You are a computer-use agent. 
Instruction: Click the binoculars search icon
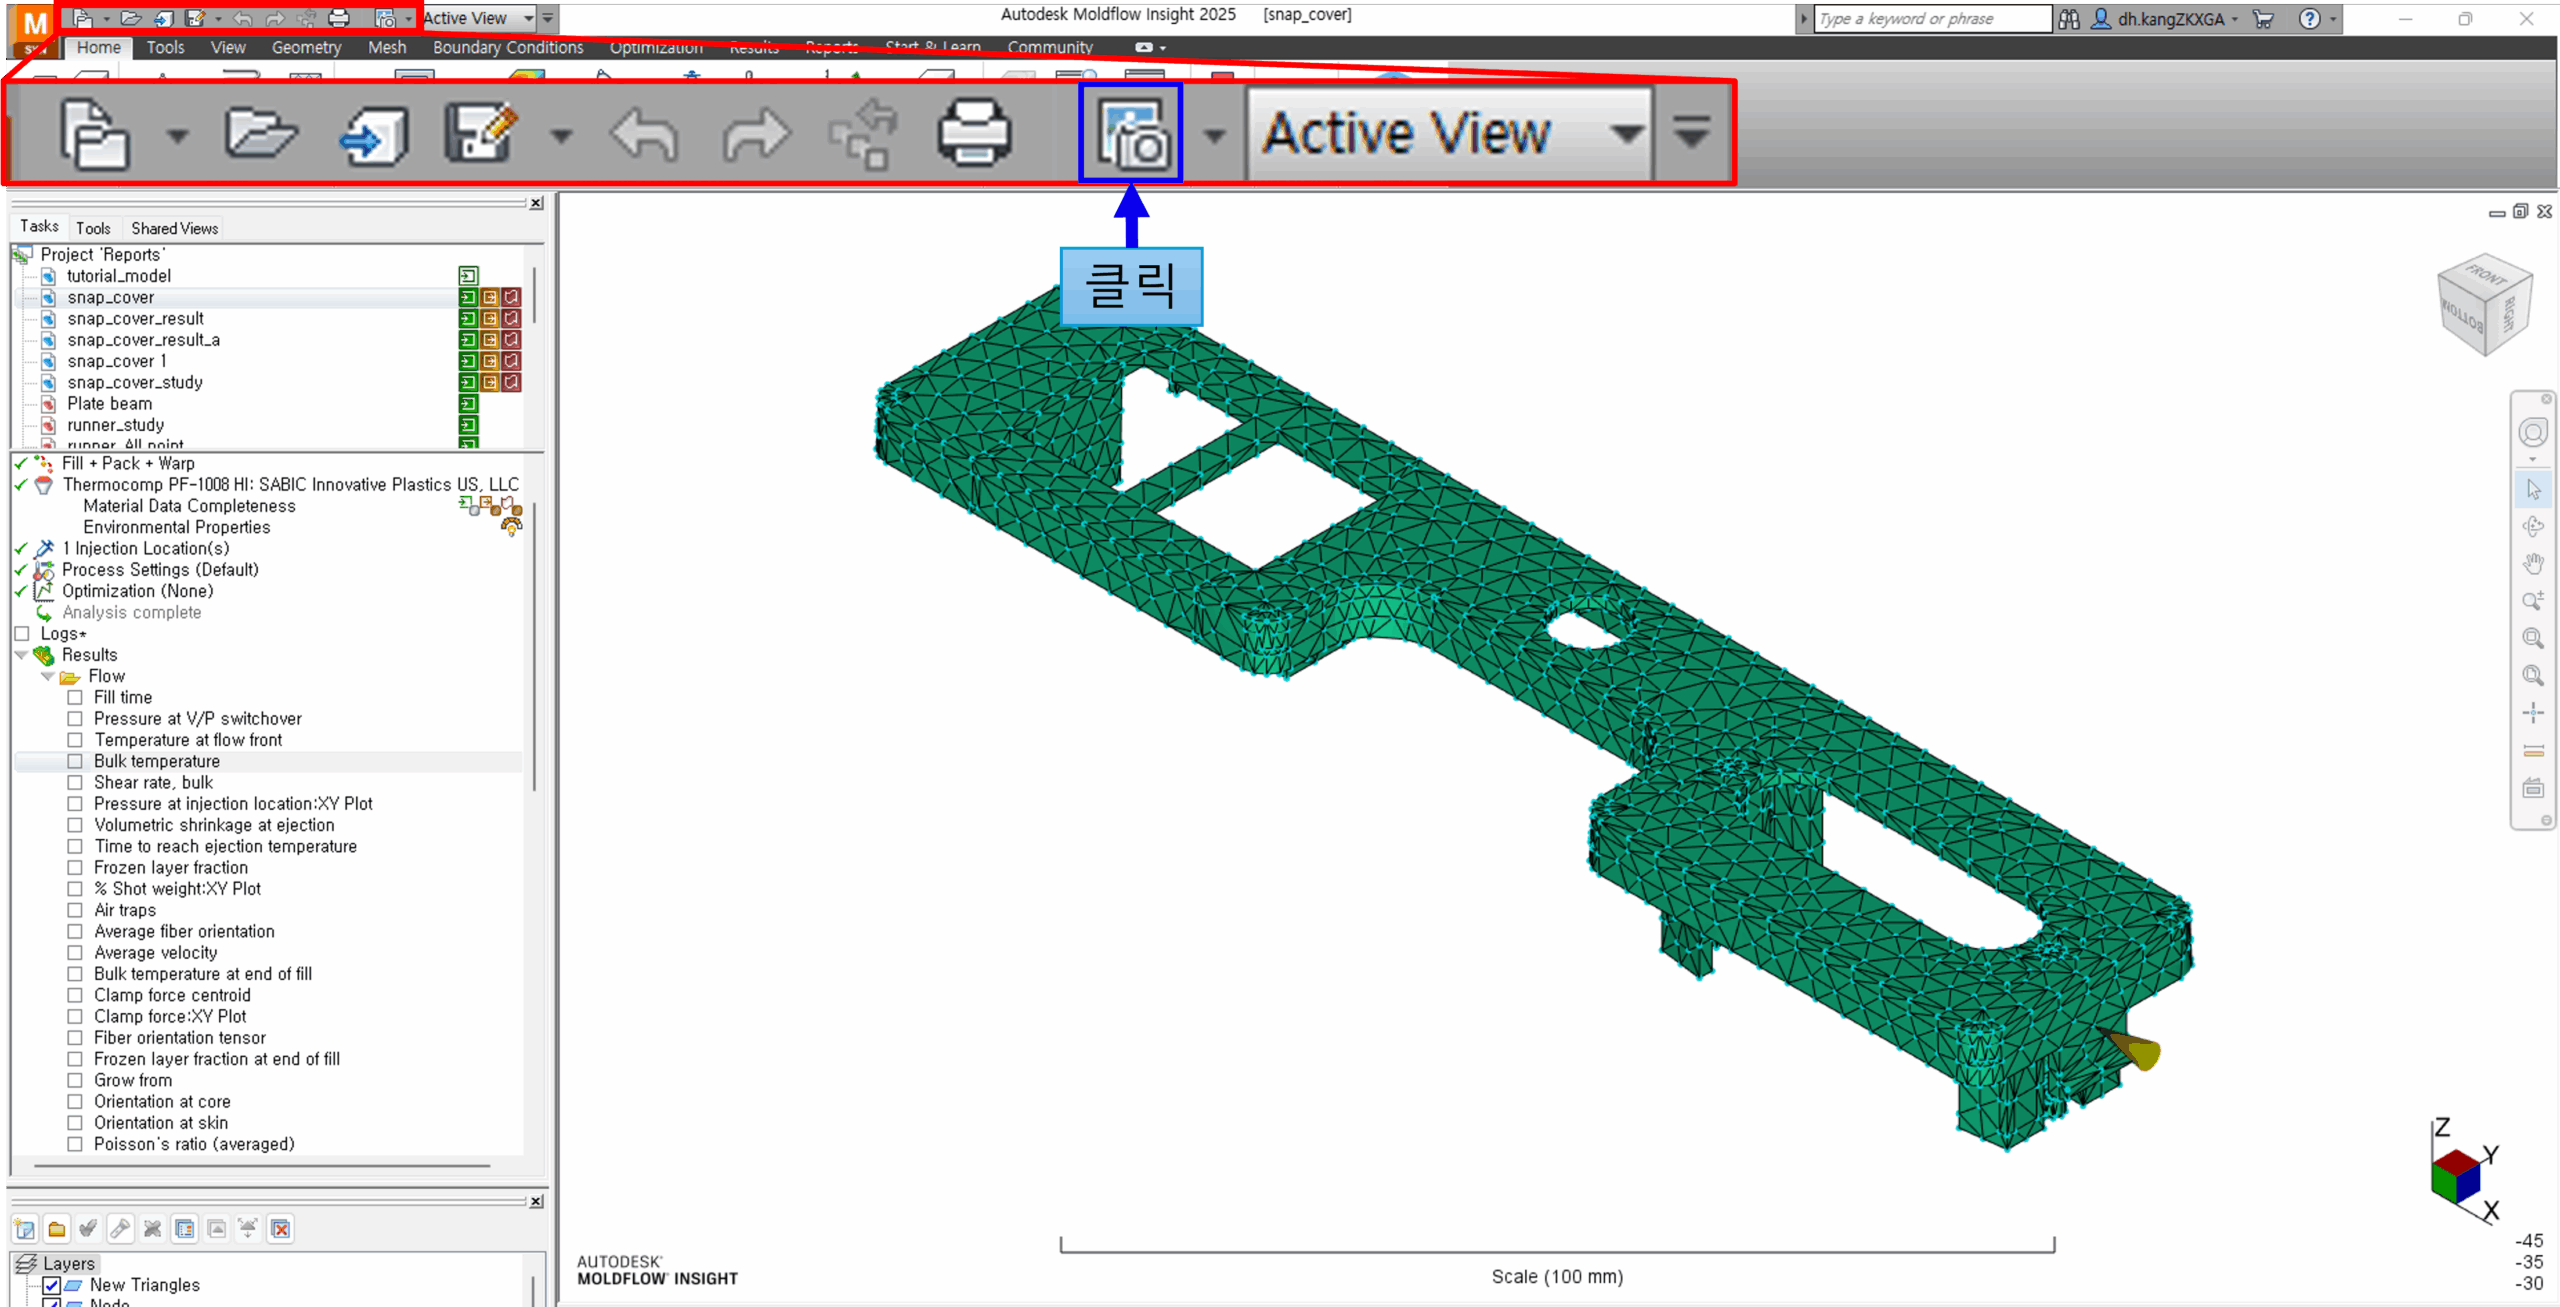[x=2069, y=19]
